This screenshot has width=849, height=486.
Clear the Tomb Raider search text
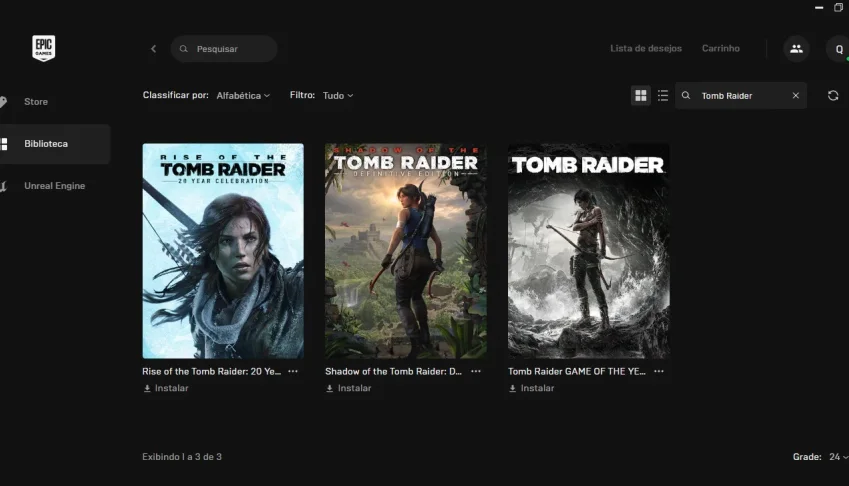tap(795, 95)
